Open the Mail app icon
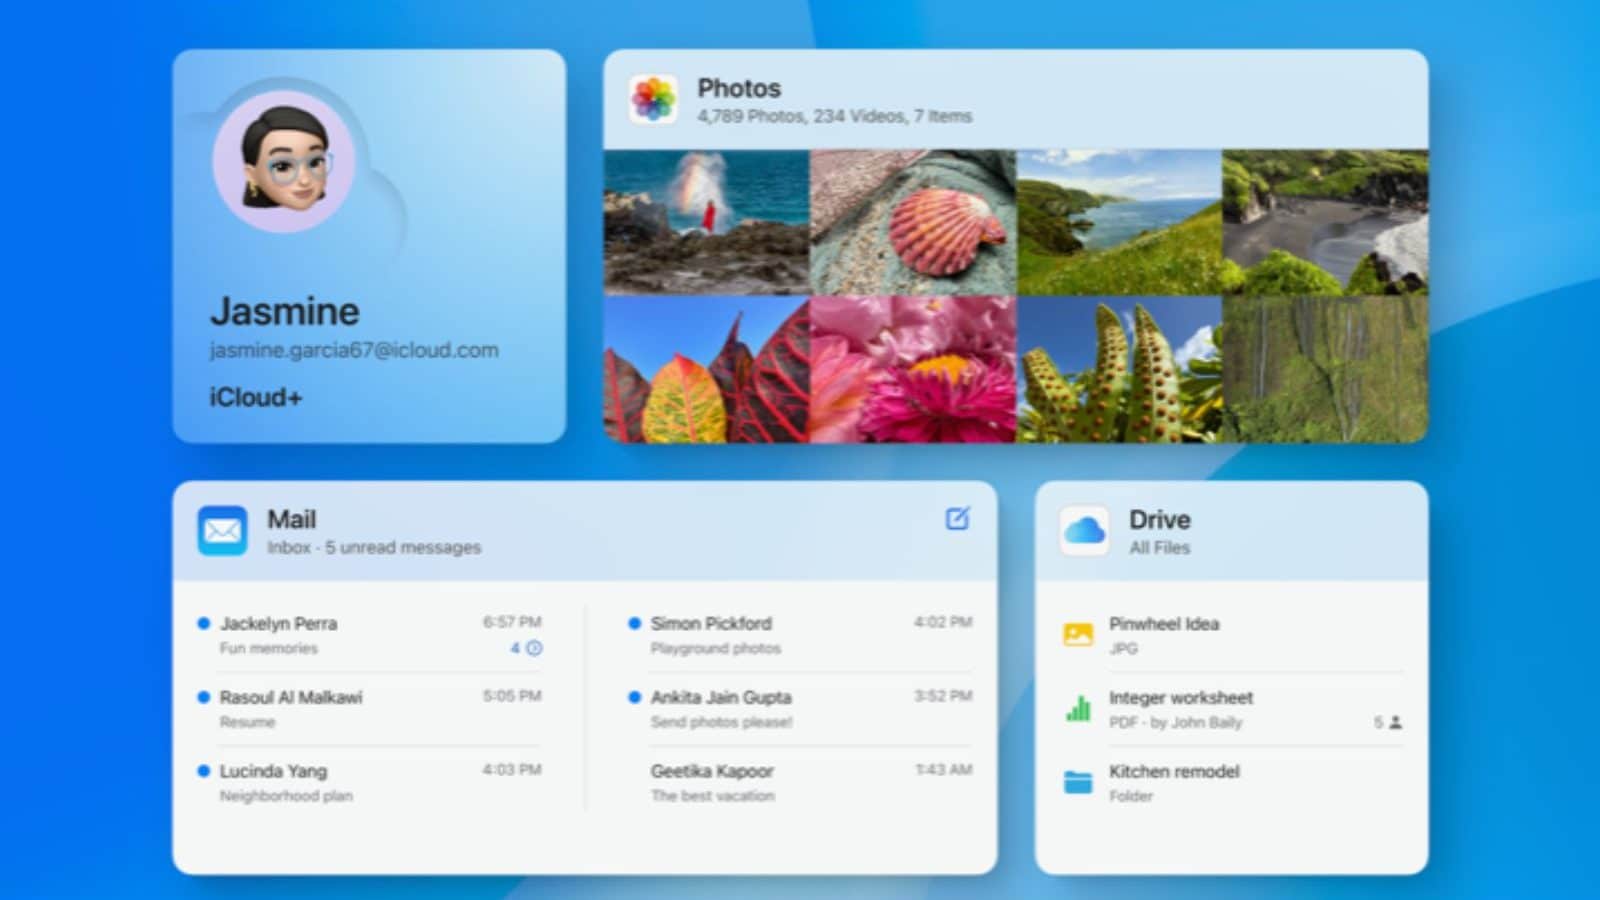Viewport: 1600px width, 900px height. tap(222, 531)
